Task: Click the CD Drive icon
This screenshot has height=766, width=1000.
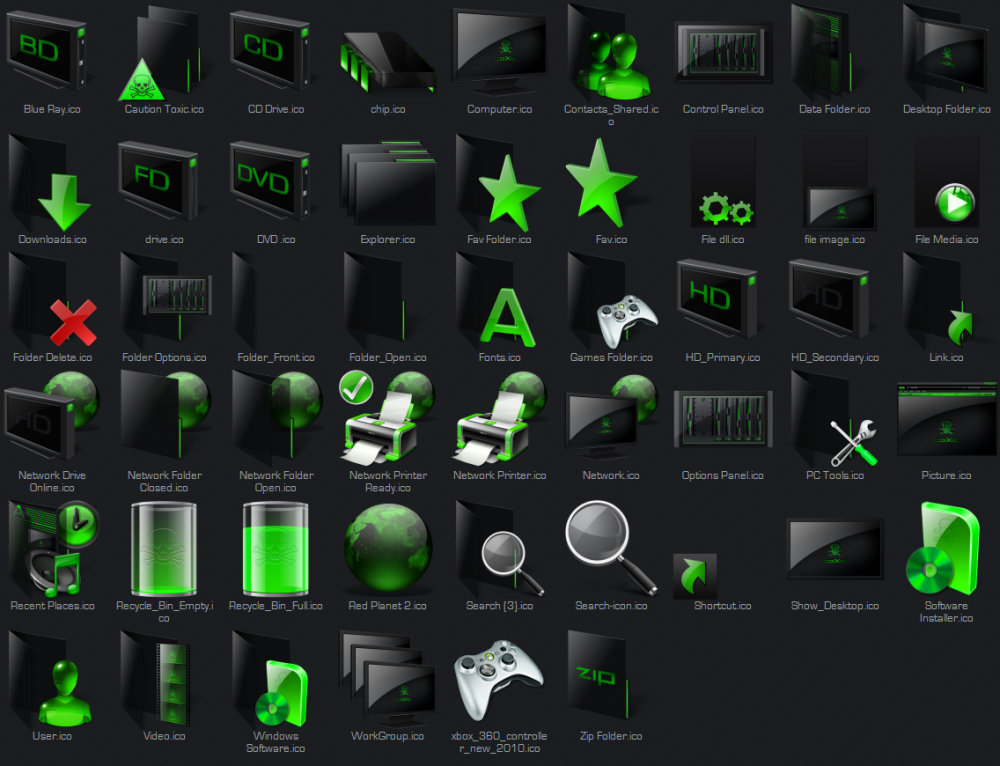Action: [x=274, y=55]
